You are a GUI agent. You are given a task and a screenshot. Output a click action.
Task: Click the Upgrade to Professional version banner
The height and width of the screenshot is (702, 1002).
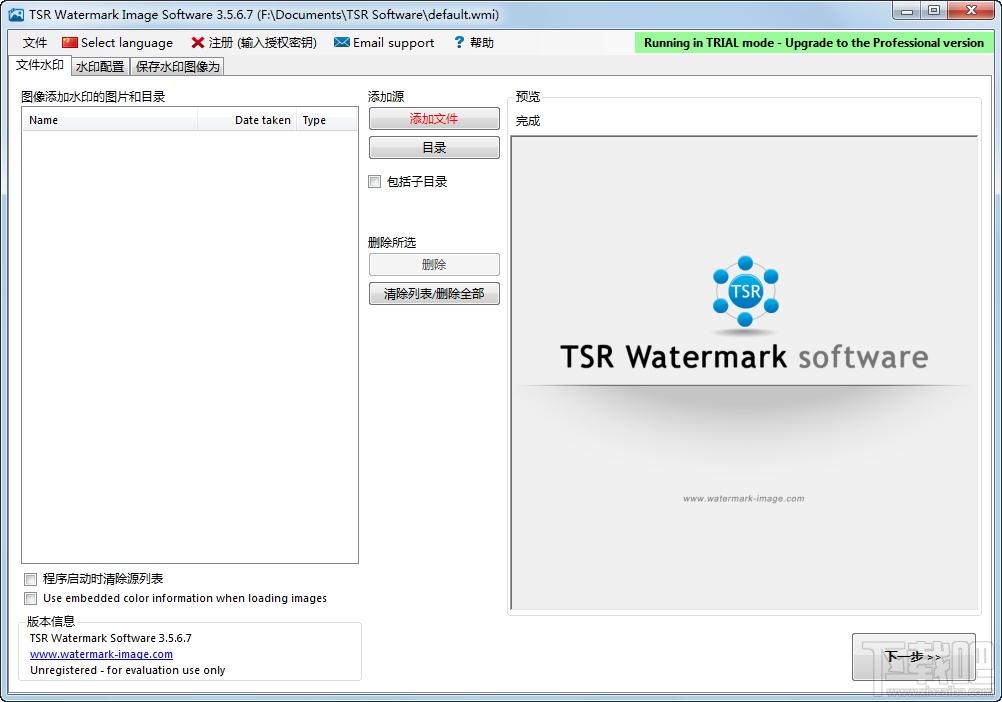tap(813, 43)
